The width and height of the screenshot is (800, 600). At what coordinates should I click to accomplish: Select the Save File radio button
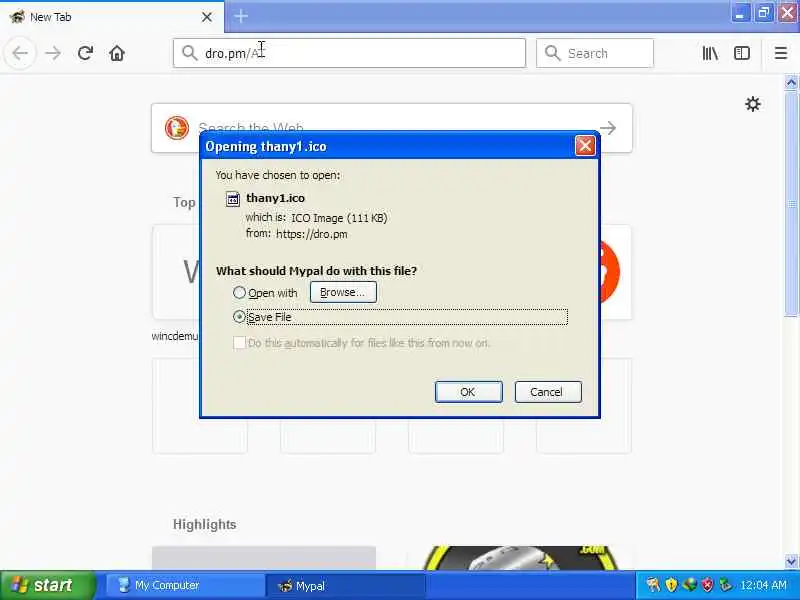239,316
